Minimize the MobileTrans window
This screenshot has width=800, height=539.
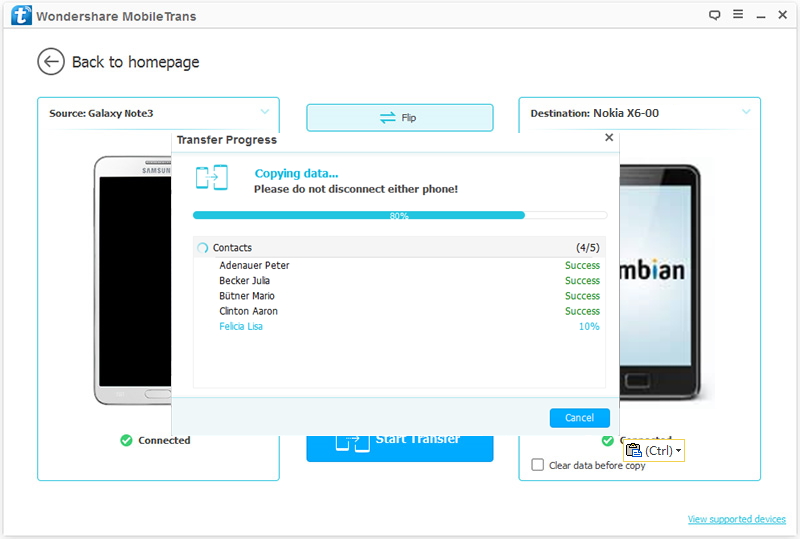[761, 15]
